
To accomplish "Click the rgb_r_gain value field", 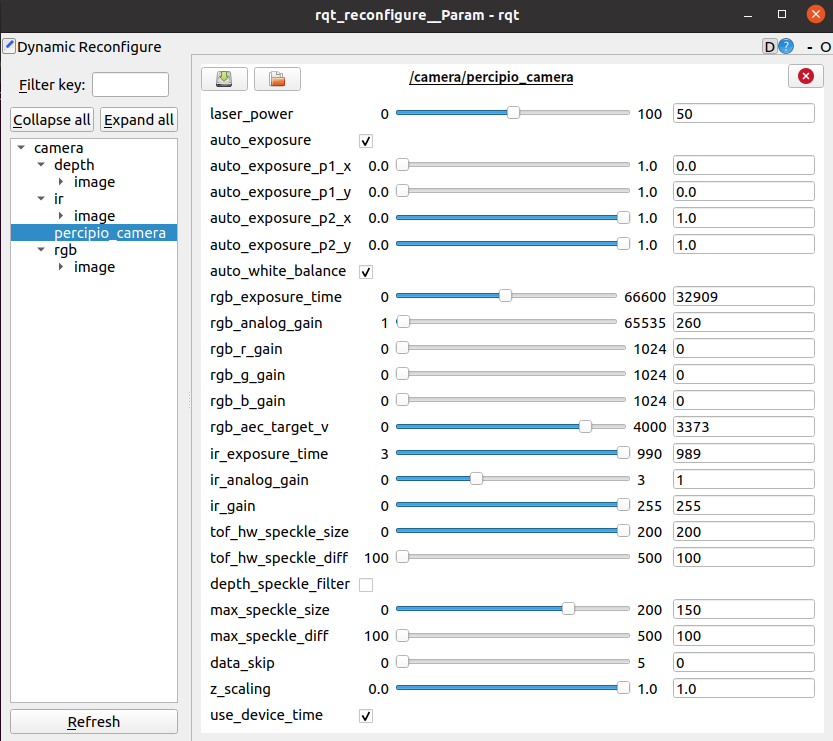I will pyautogui.click(x=743, y=348).
